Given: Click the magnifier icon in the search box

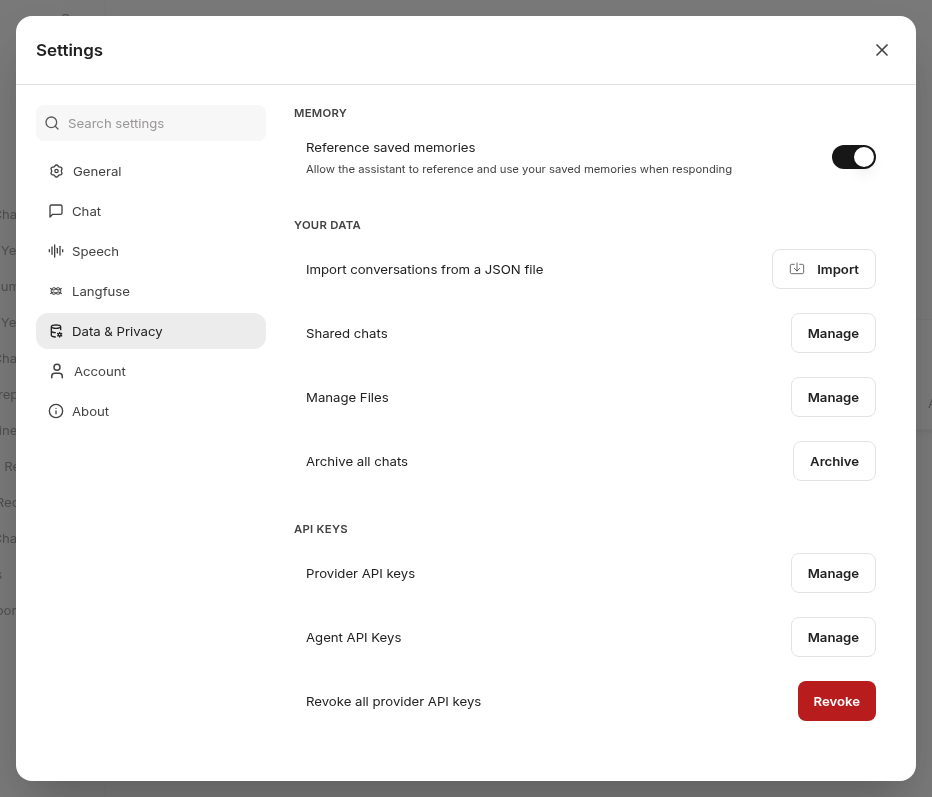Looking at the screenshot, I should pos(52,123).
